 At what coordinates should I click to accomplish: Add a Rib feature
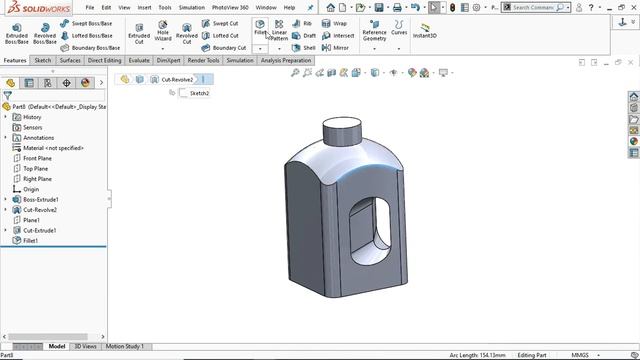coord(302,24)
